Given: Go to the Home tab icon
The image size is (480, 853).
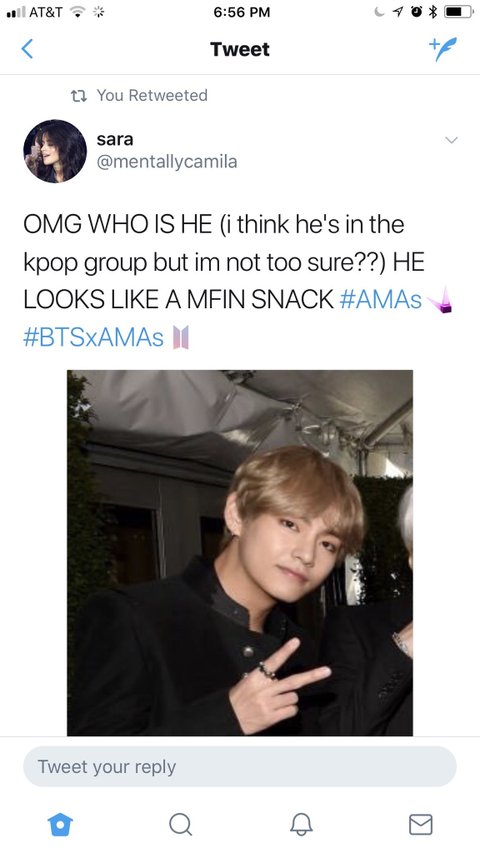Looking at the screenshot, I should [x=60, y=824].
